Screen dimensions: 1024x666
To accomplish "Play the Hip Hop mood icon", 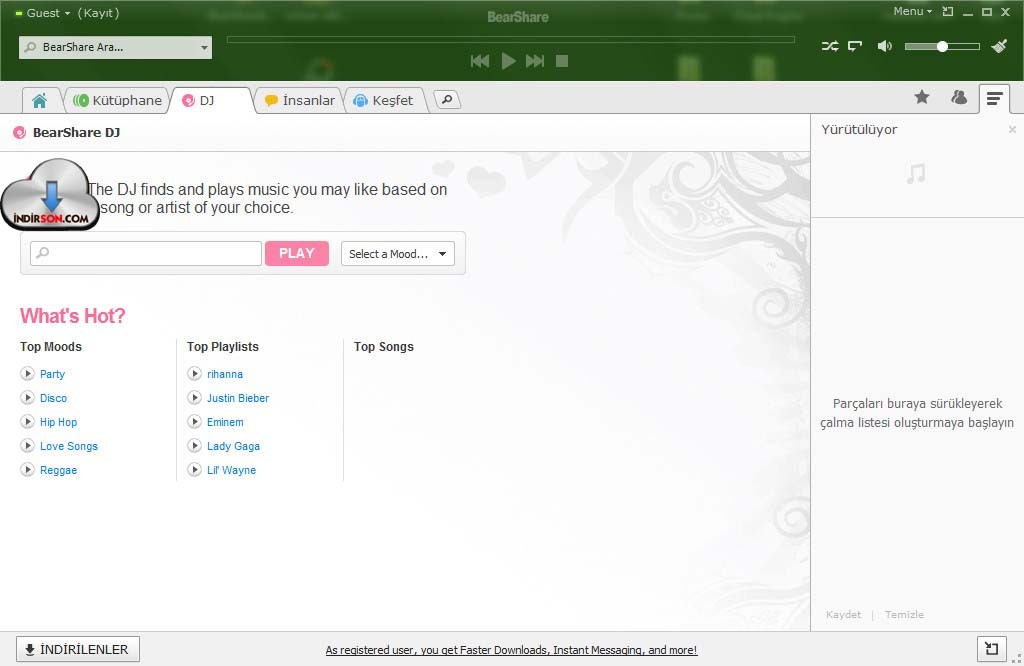I will (x=27, y=422).
